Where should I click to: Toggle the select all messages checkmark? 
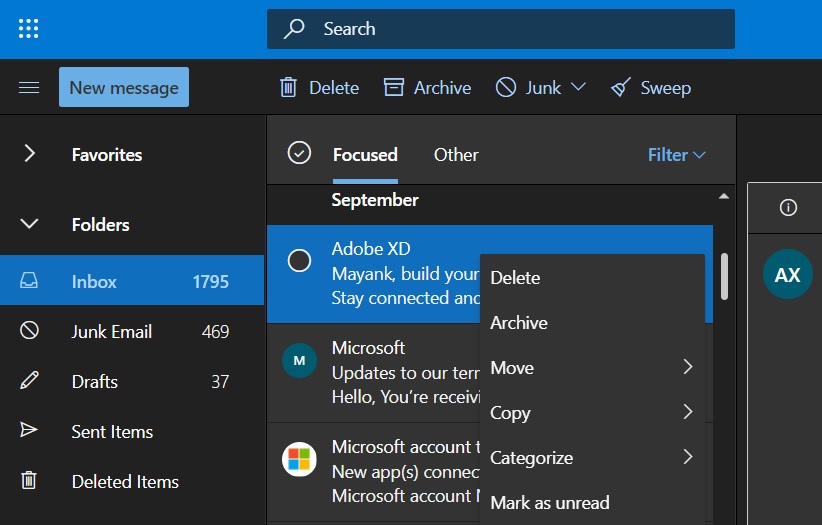298,153
